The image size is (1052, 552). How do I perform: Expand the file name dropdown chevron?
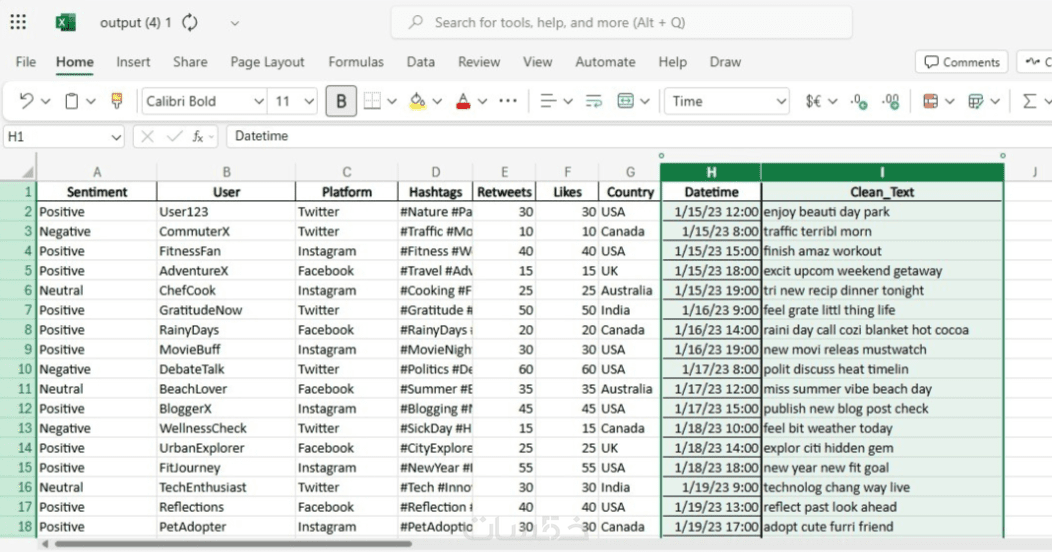[x=234, y=23]
